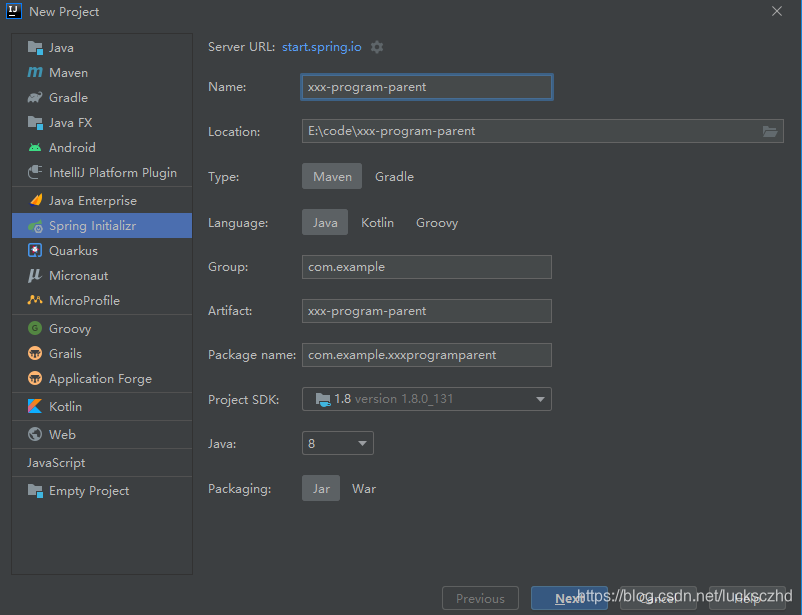Screen dimensions: 802x615
Task: Click the Kotlin K icon
Action: click(x=35, y=406)
